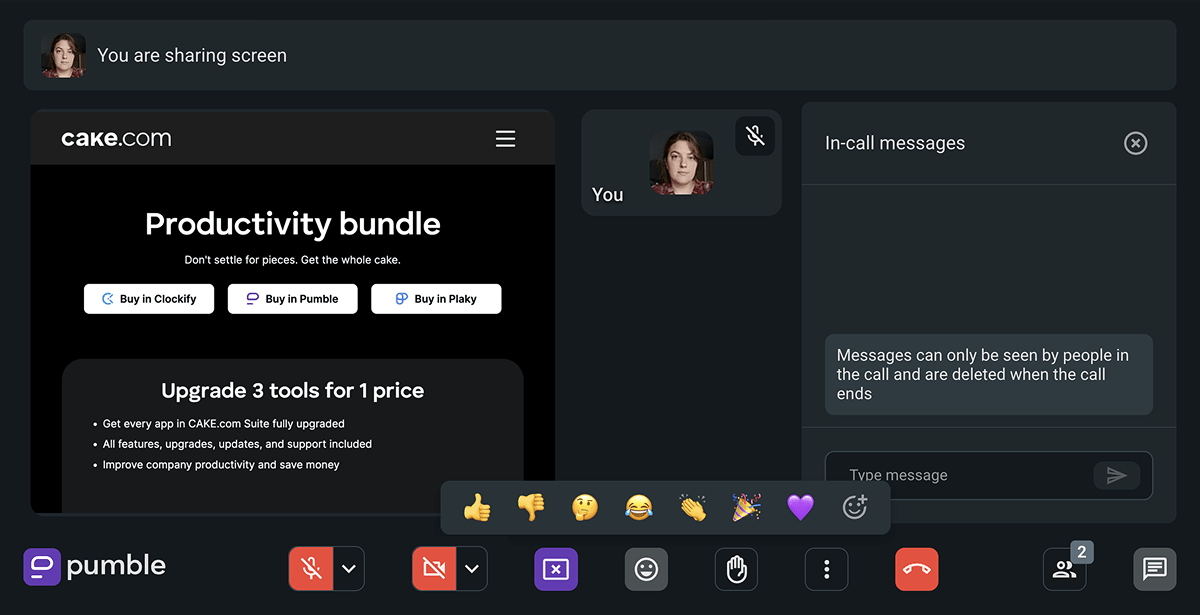
Task: Click Buy in Clockify button
Action: click(149, 299)
